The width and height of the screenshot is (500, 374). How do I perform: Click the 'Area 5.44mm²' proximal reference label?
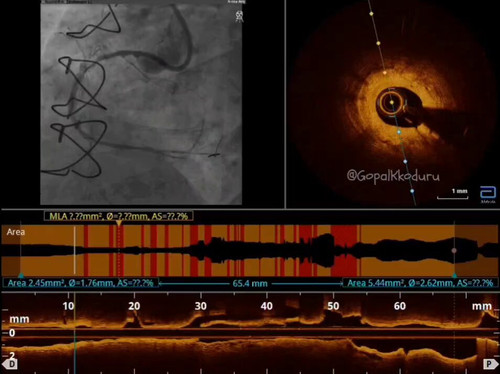(x=420, y=283)
